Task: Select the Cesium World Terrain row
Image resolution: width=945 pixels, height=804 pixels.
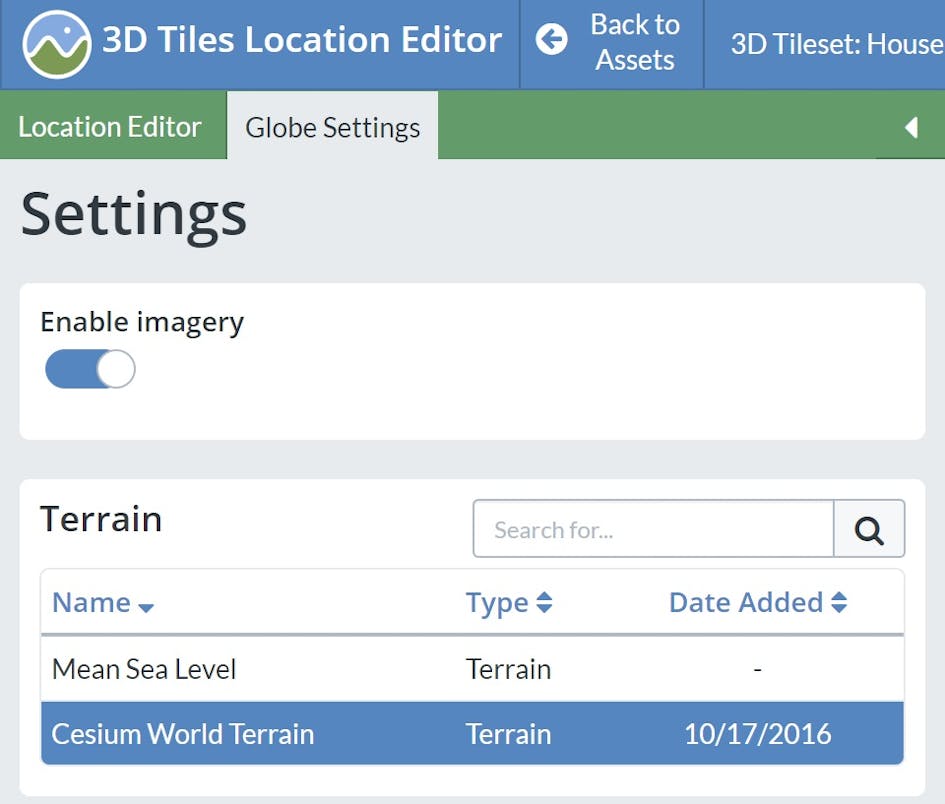Action: click(x=183, y=733)
